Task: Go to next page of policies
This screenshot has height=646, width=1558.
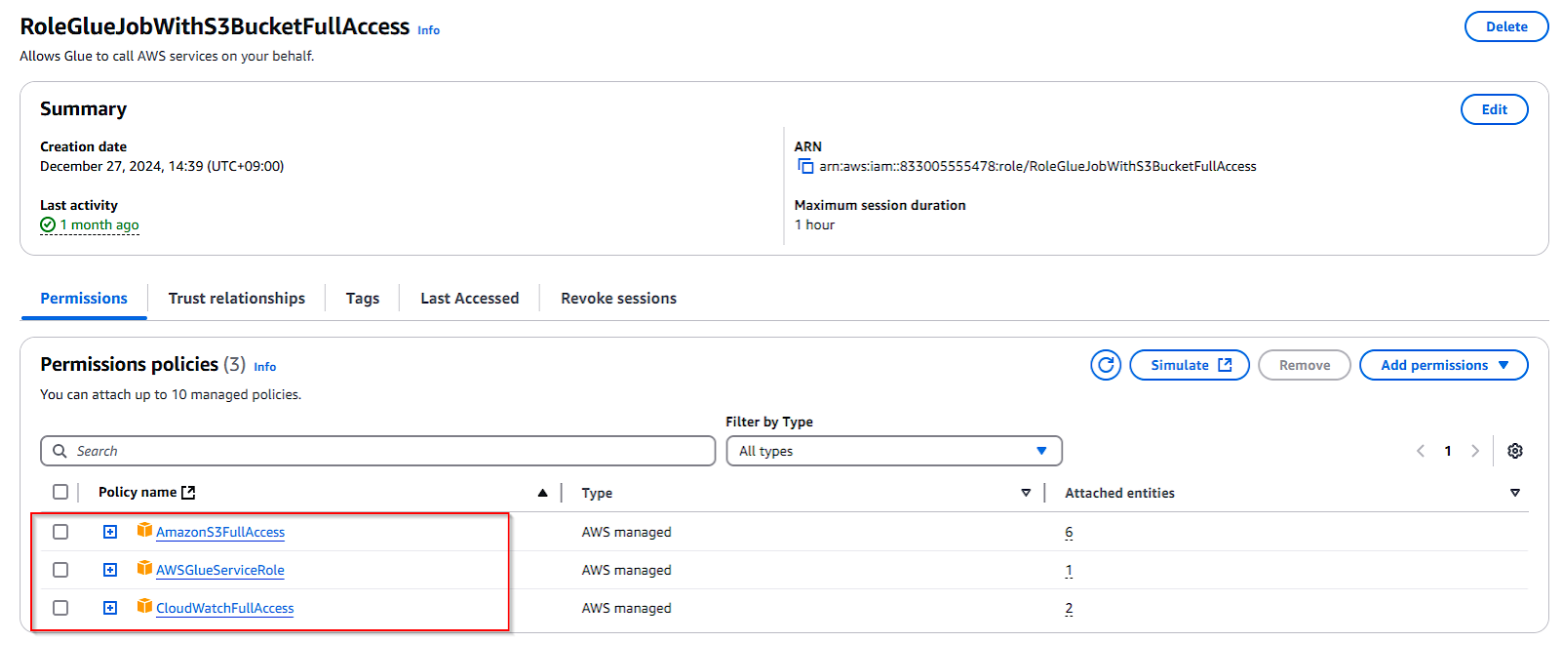Action: point(1474,451)
